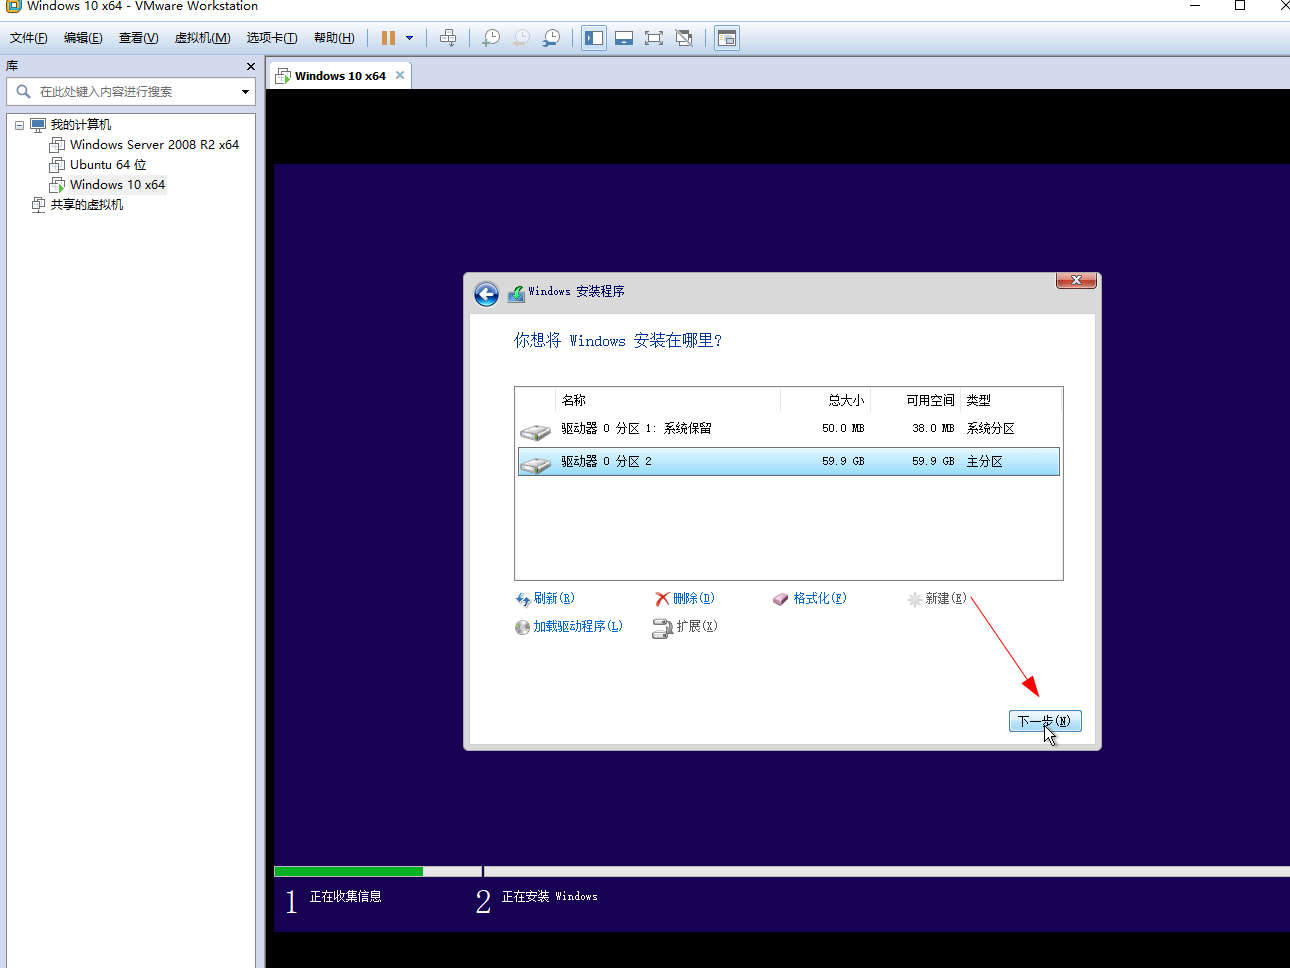Image resolution: width=1290 pixels, height=968 pixels.
Task: Click the 59.9 GB total size cell
Action: tap(843, 462)
